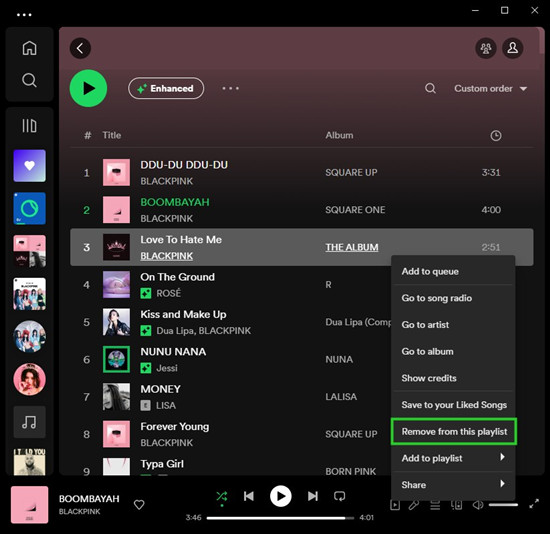Click the duration clock column header

click(x=496, y=135)
